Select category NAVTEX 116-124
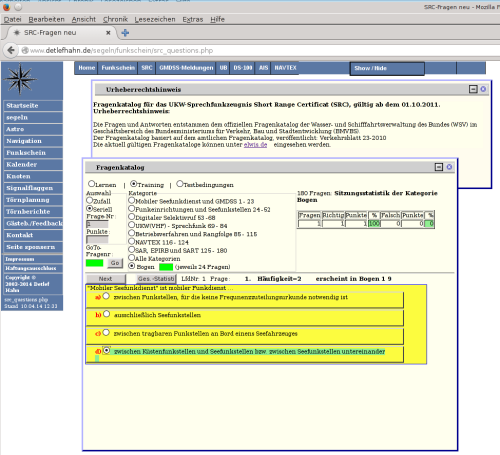Image resolution: width=500 pixels, height=455 pixels. click(132, 241)
